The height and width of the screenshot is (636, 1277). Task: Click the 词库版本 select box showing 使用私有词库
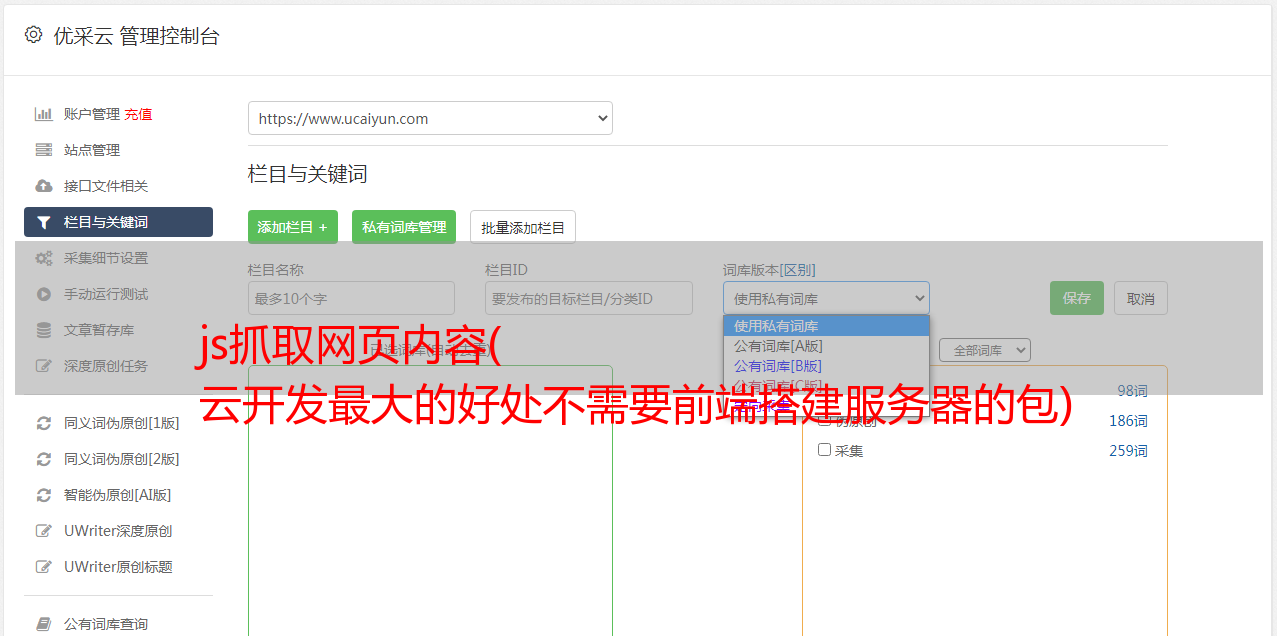[826, 298]
